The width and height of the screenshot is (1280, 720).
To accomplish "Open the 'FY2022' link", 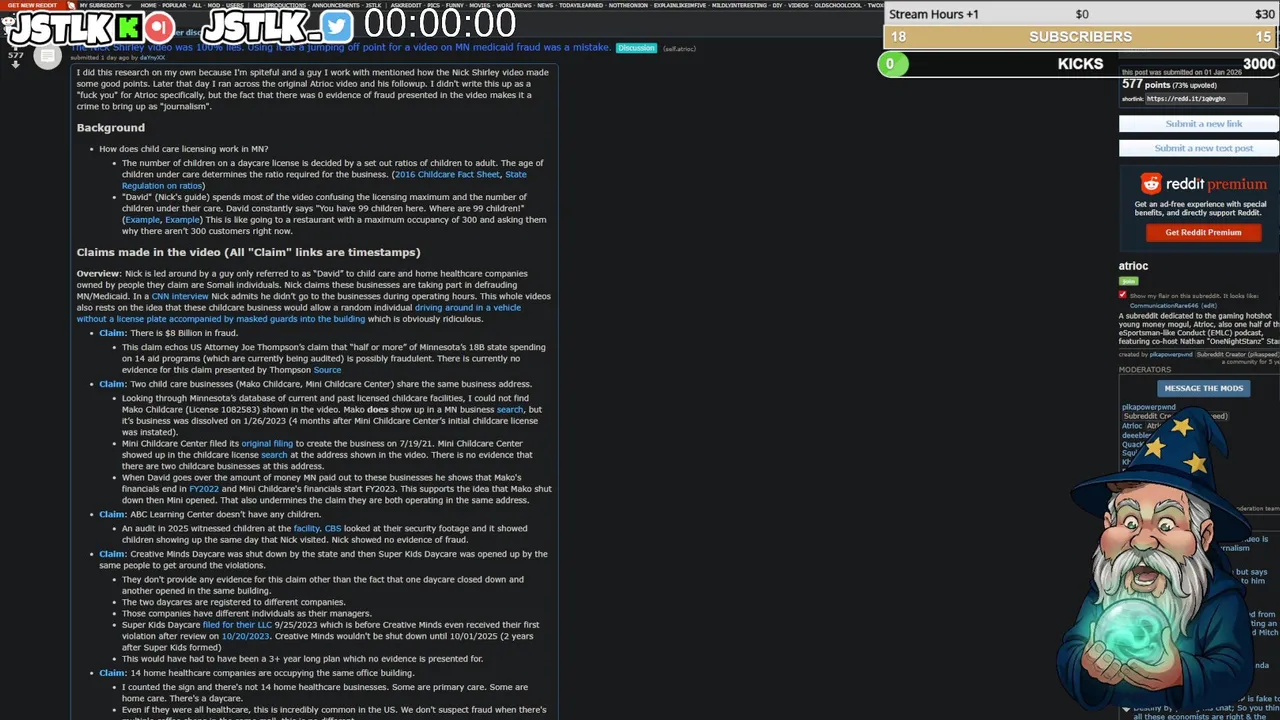I will click(x=203, y=489).
